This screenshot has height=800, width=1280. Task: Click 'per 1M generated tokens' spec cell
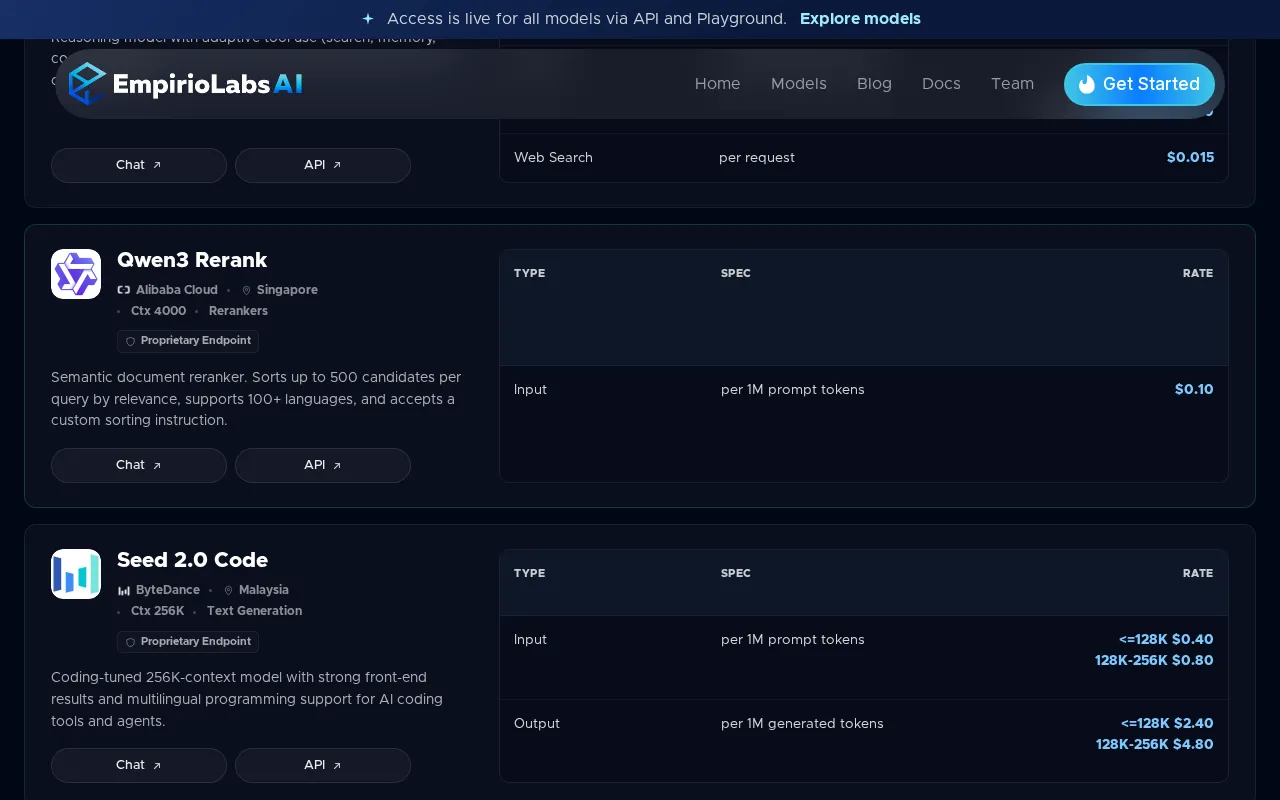[802, 724]
